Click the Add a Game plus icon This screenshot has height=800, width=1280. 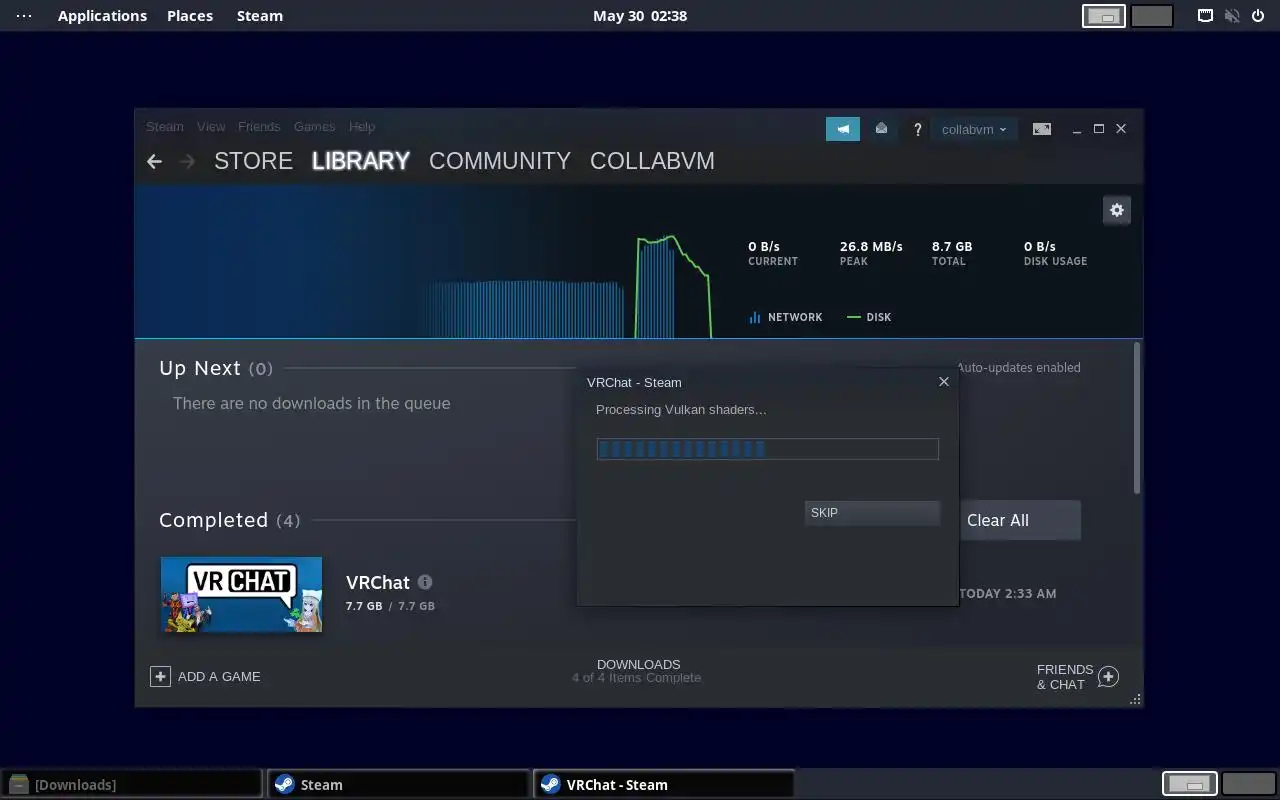pyautogui.click(x=160, y=677)
